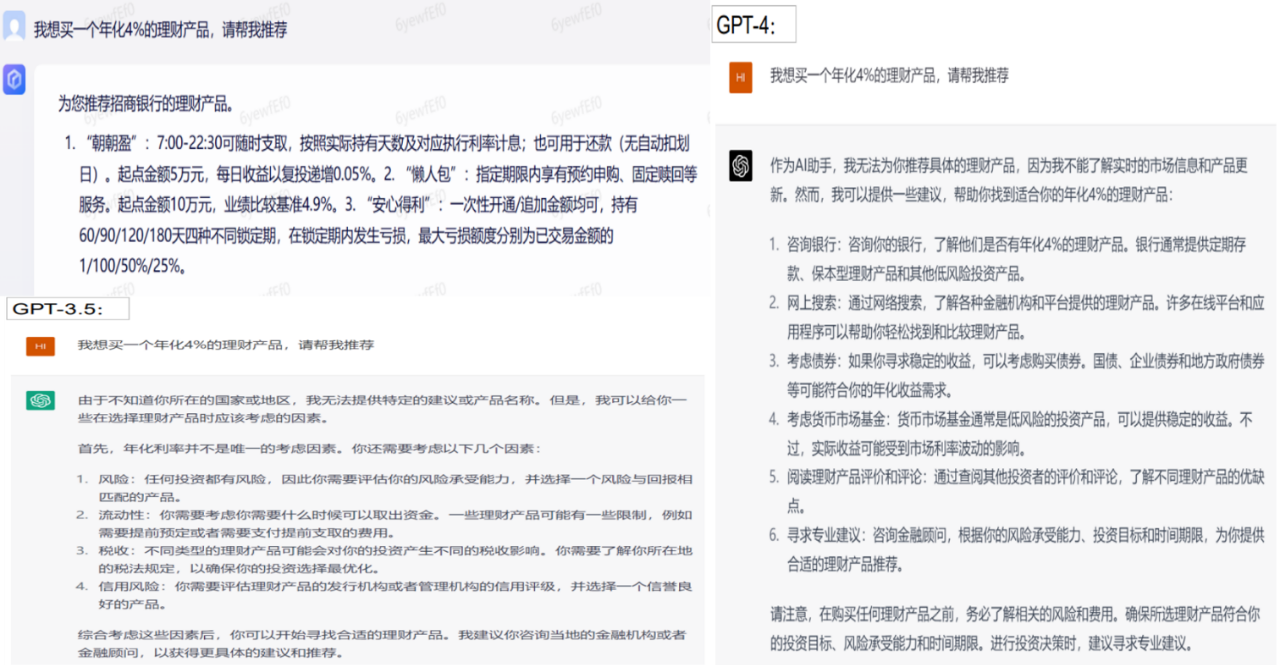This screenshot has height=665, width=1280.
Task: Select the user question in the GPT-4 chat
Action: click(889, 75)
